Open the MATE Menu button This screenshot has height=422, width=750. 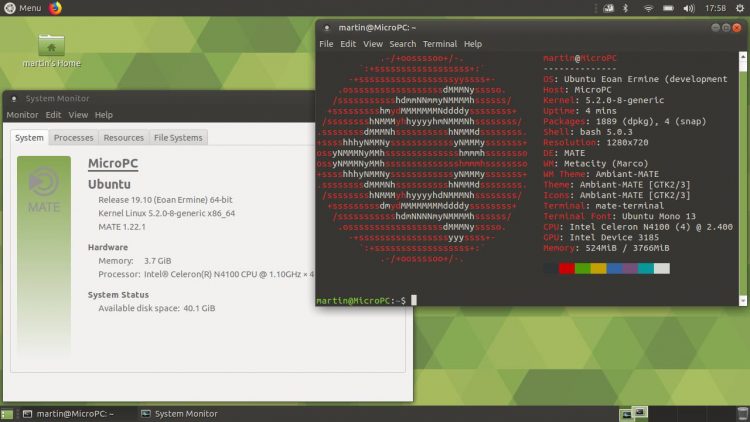pyautogui.click(x=22, y=8)
